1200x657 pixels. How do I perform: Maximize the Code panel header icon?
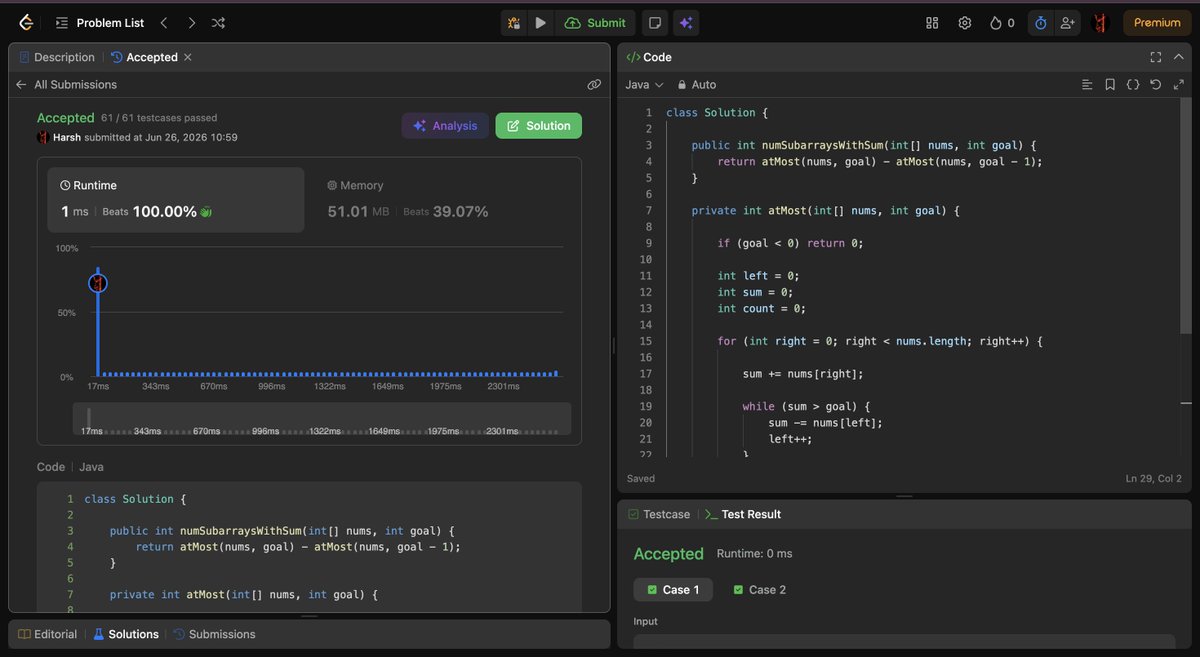[x=1156, y=57]
